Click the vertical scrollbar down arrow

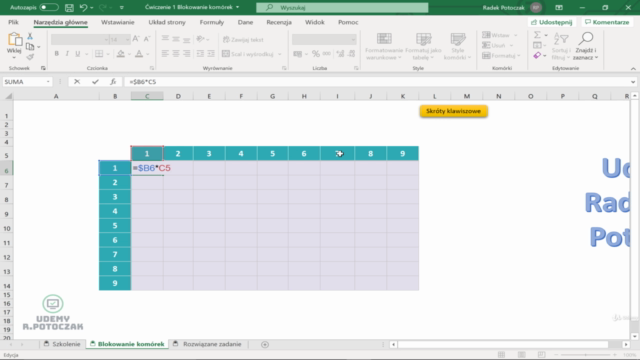pyautogui.click(x=634, y=336)
